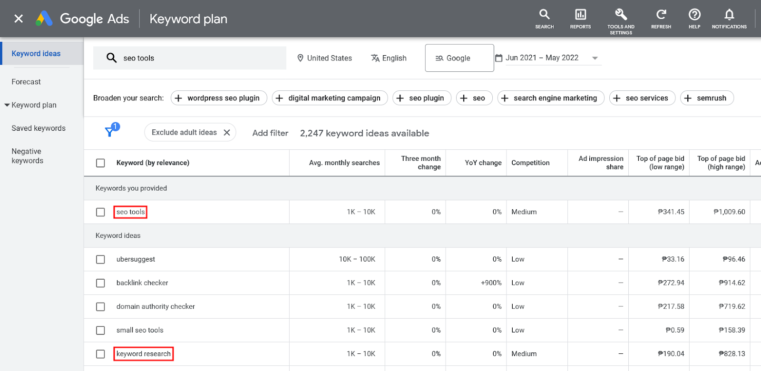Image resolution: width=761 pixels, height=371 pixels.
Task: Sort by Ad impression share column
Action: pos(601,163)
